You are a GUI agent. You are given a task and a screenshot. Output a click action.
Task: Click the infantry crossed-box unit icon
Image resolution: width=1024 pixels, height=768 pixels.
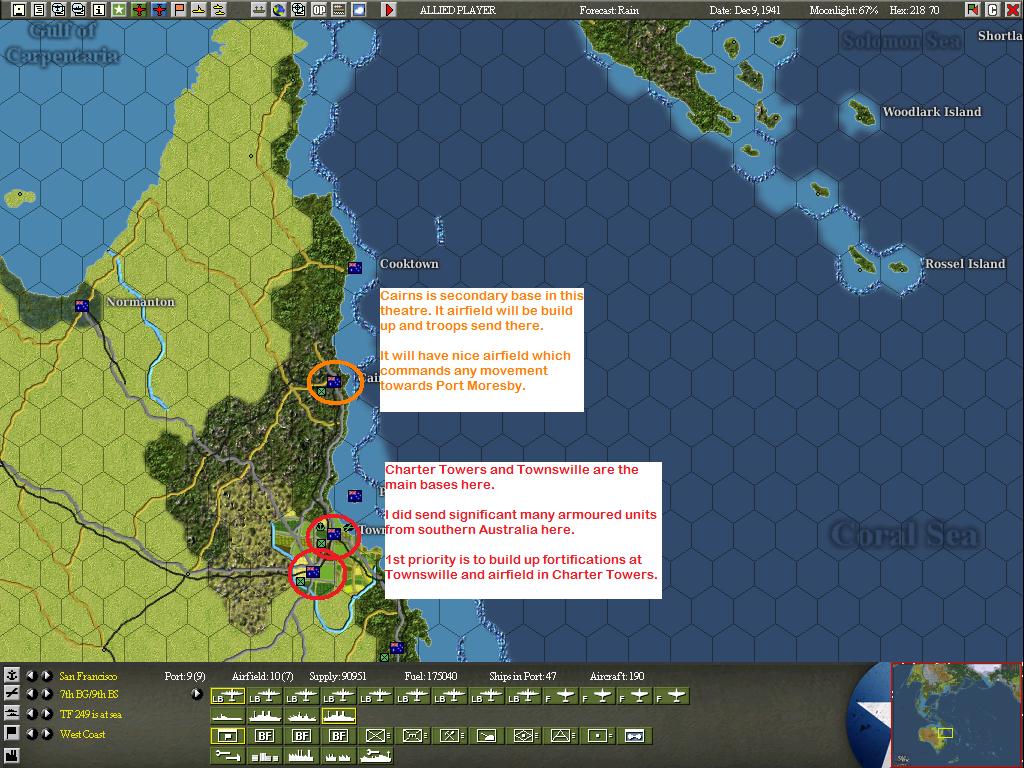[x=374, y=736]
